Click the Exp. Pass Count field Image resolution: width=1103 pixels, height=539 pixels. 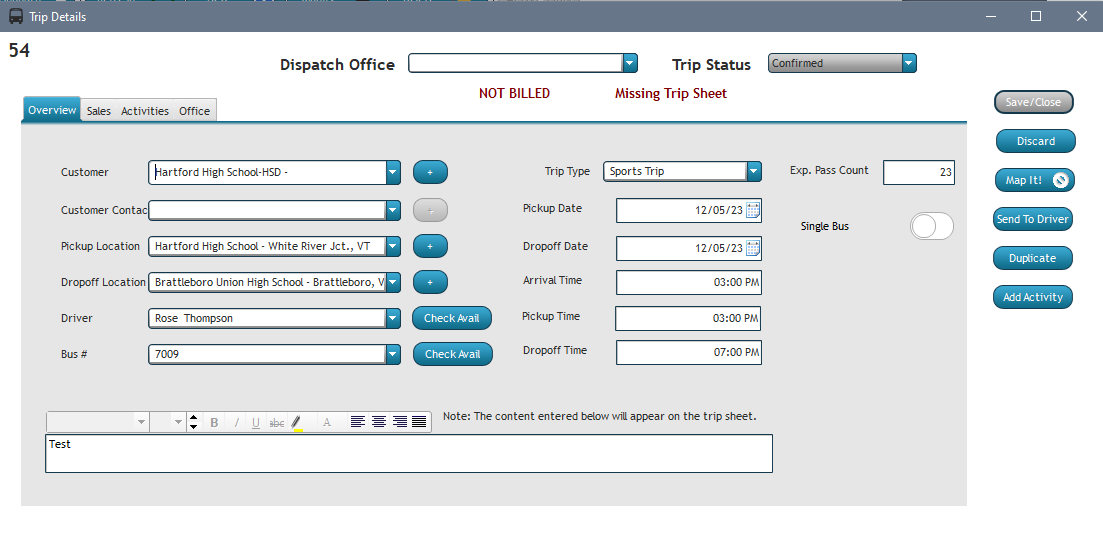click(x=919, y=173)
